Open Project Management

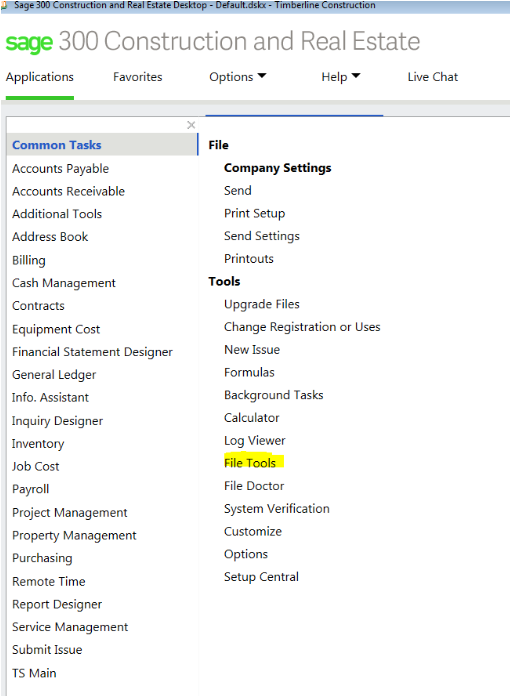point(69,512)
